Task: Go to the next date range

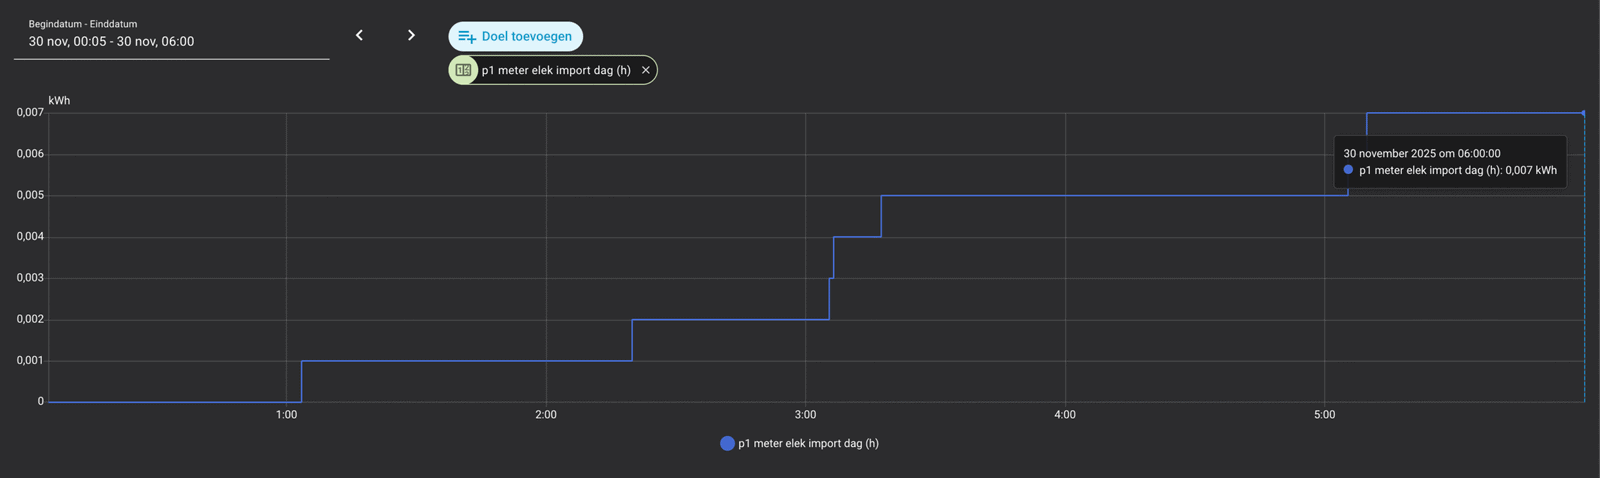Action: coord(411,35)
